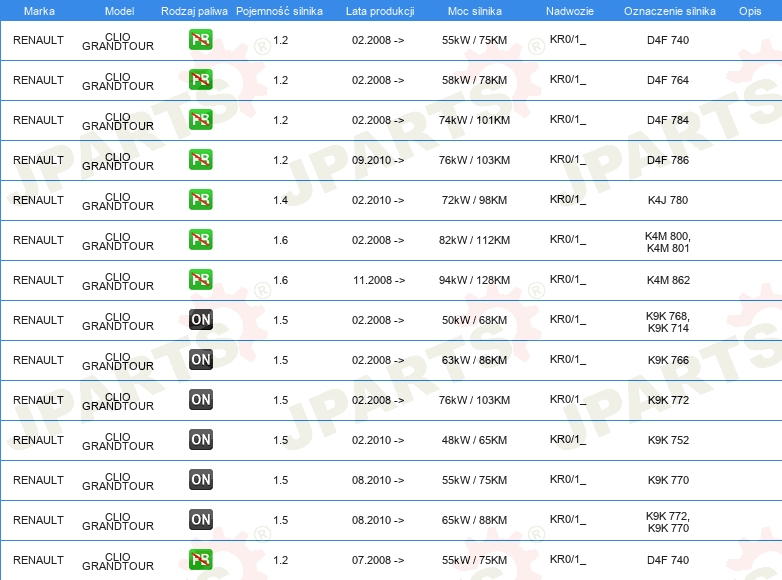Image resolution: width=782 pixels, height=580 pixels.
Task: Select the D4F 764 engine code cell
Action: pos(668,80)
